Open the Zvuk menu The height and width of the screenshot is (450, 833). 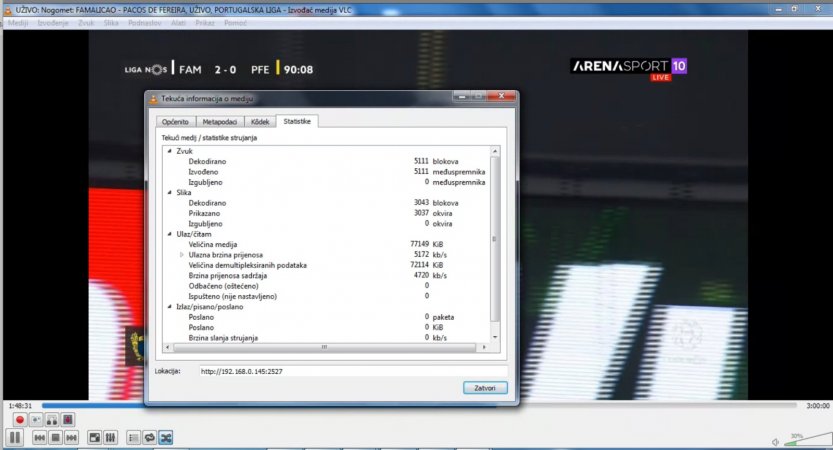click(x=86, y=23)
